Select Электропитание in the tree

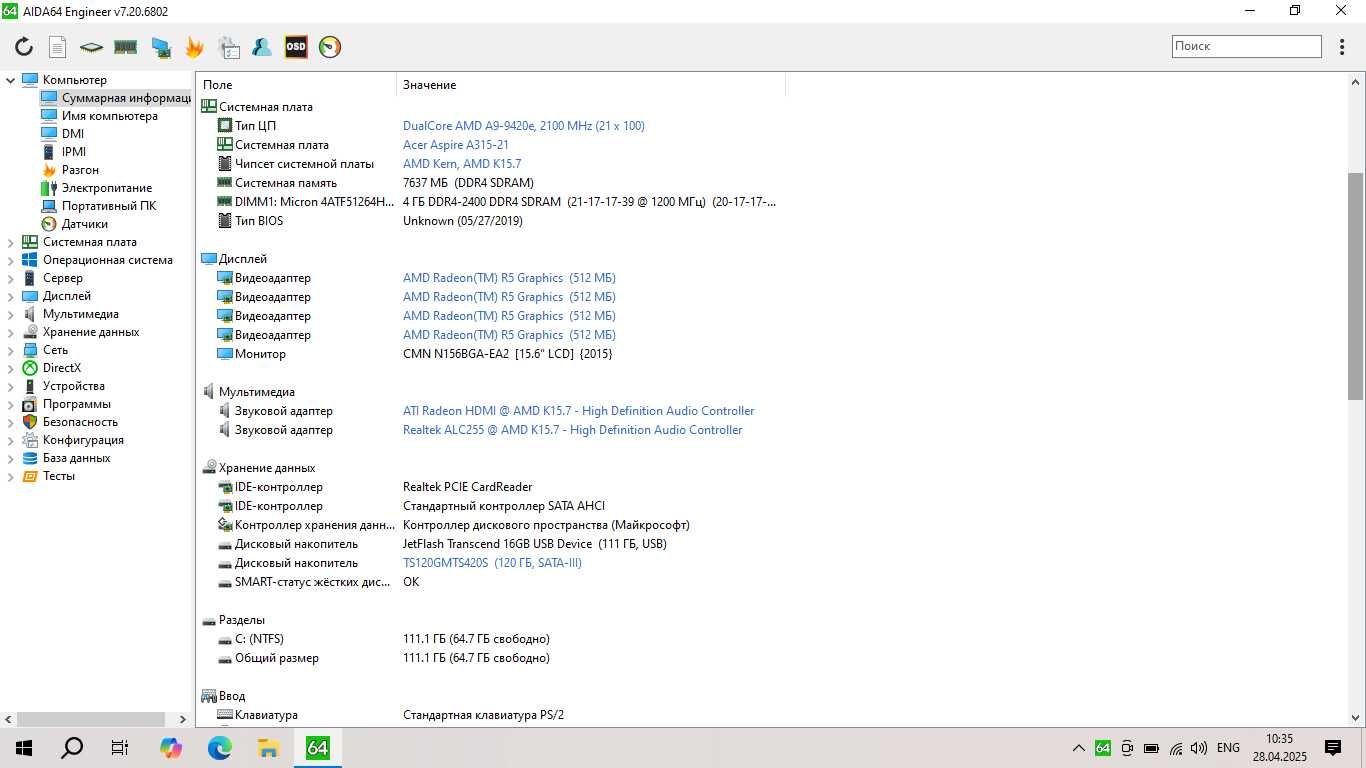click(x=107, y=188)
